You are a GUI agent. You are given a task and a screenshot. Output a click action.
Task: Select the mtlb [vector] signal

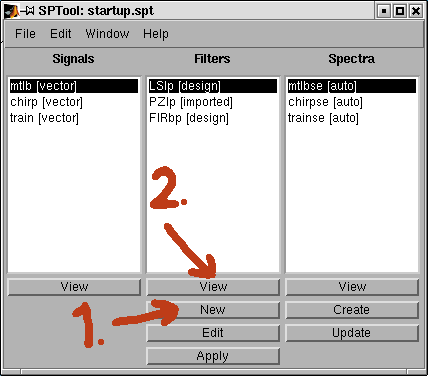click(x=73, y=86)
